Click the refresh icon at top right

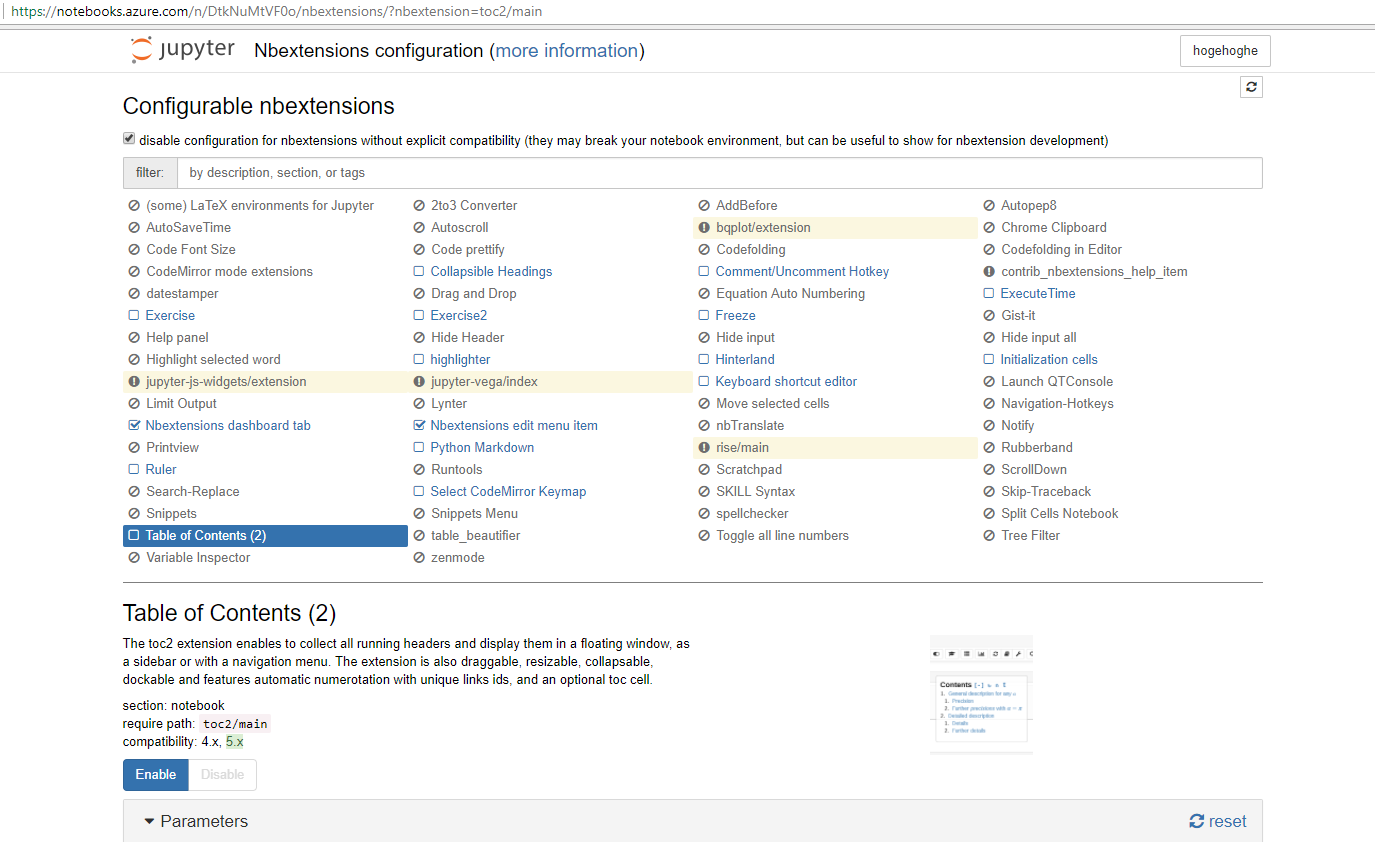(1251, 86)
